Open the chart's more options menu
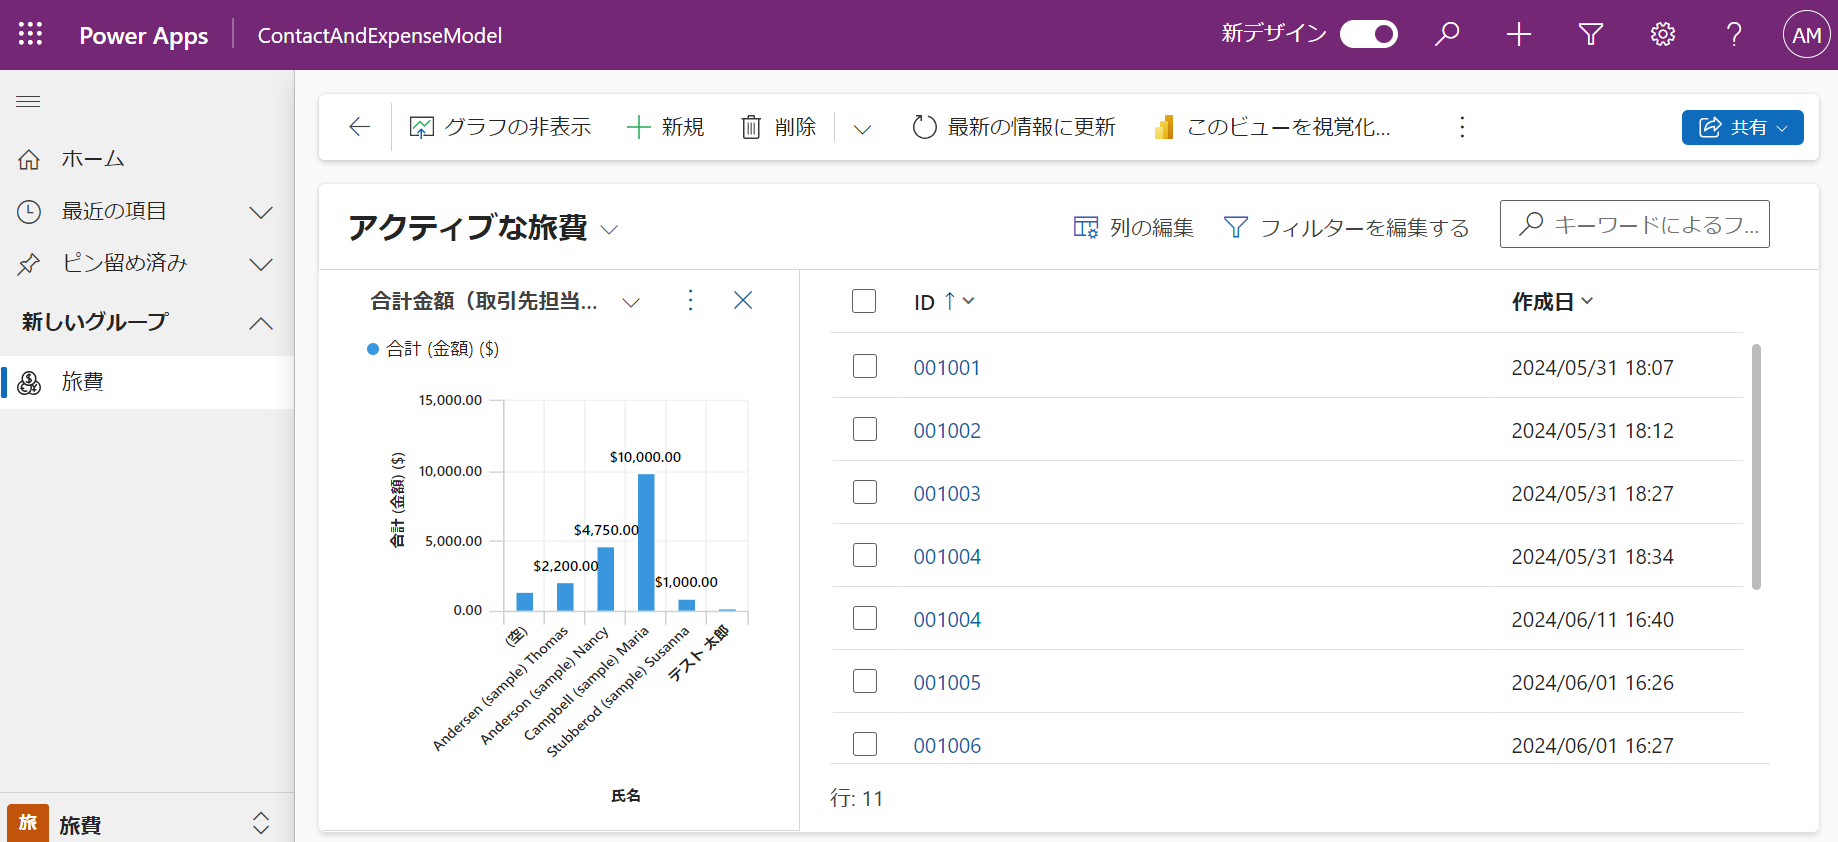1838x842 pixels. 690,300
